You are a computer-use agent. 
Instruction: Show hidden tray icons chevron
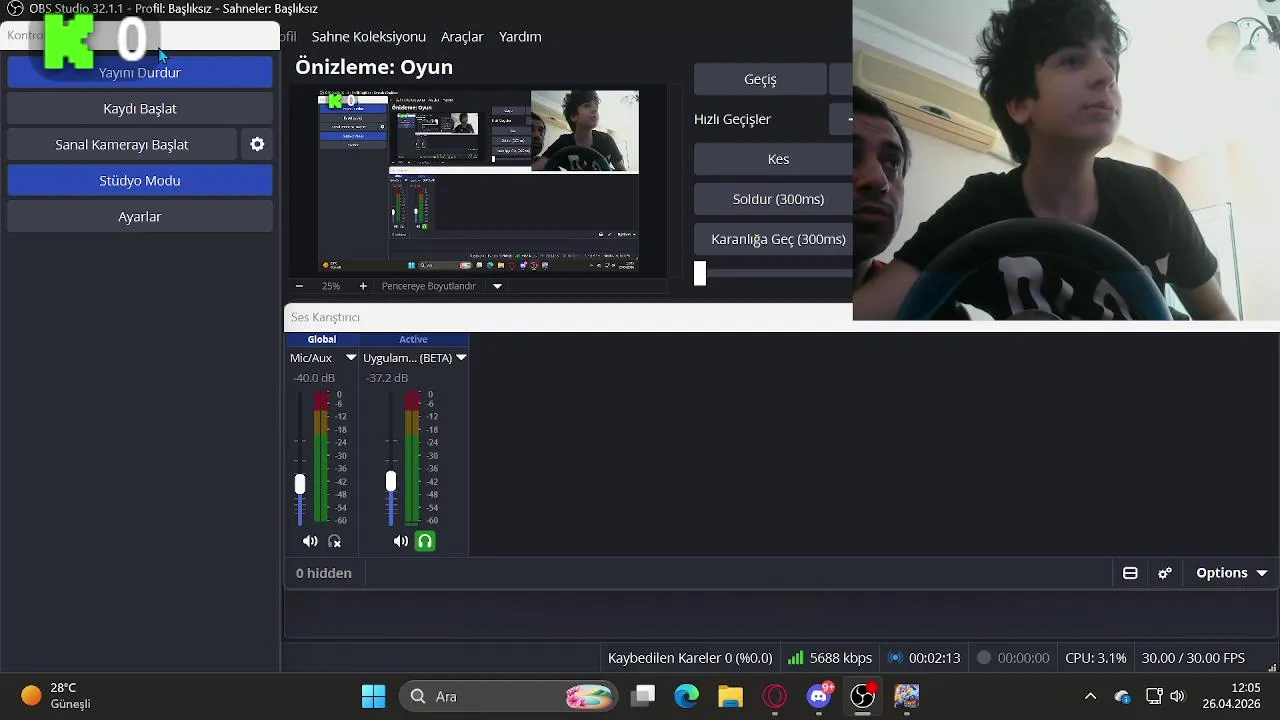pos(1091,696)
